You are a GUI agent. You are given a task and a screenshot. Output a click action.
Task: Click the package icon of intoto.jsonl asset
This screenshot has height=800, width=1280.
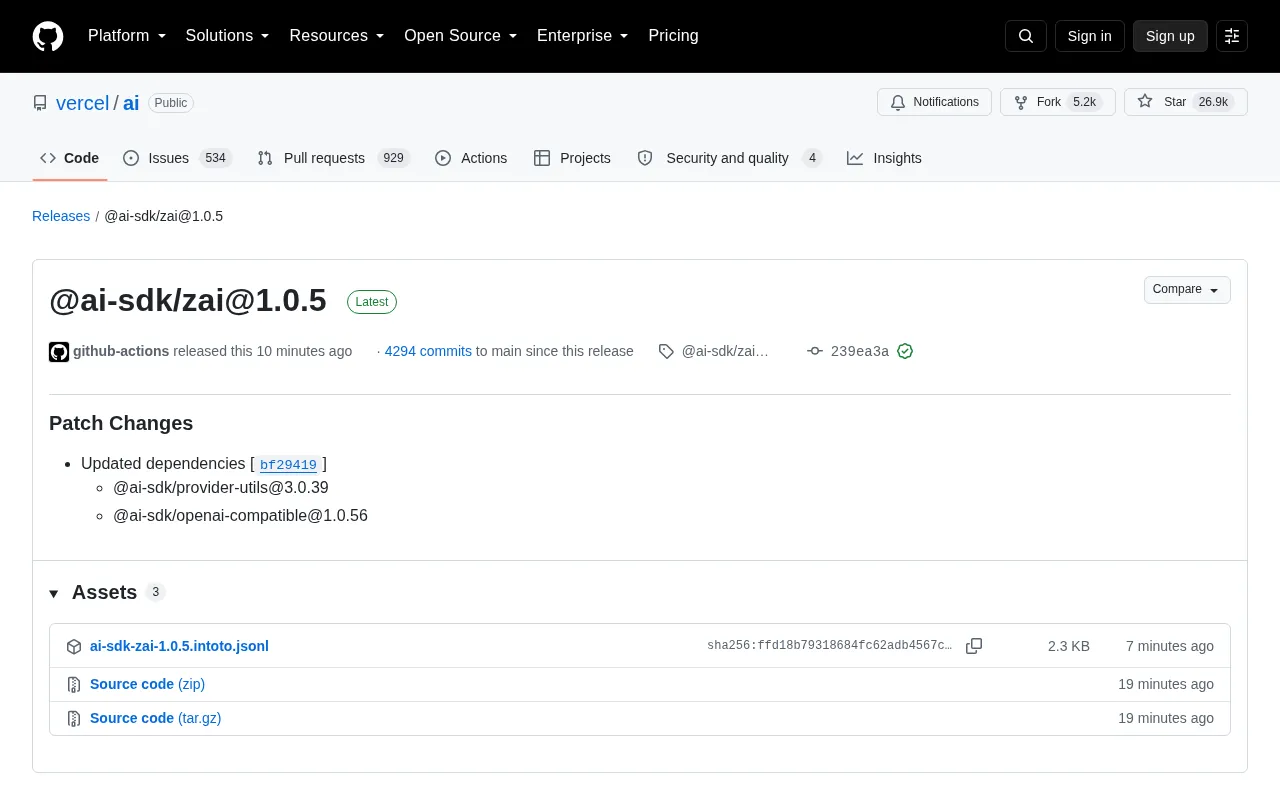74,646
